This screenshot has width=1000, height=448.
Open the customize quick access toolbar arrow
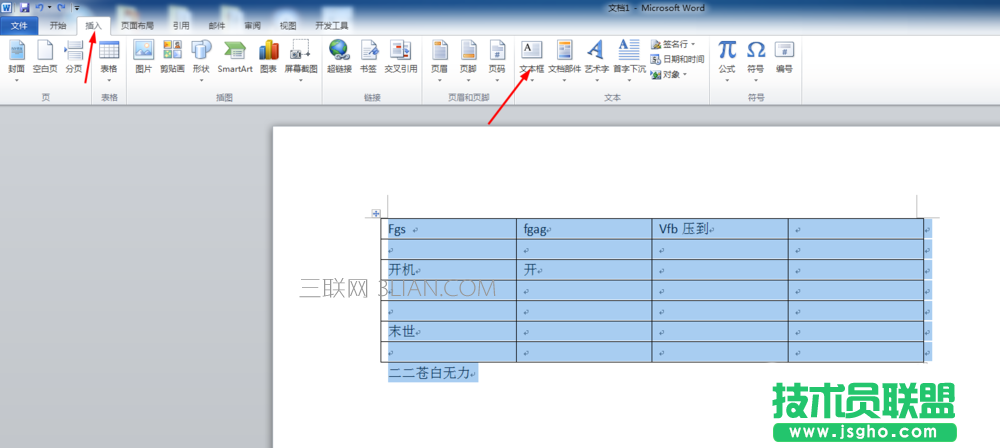[x=77, y=8]
